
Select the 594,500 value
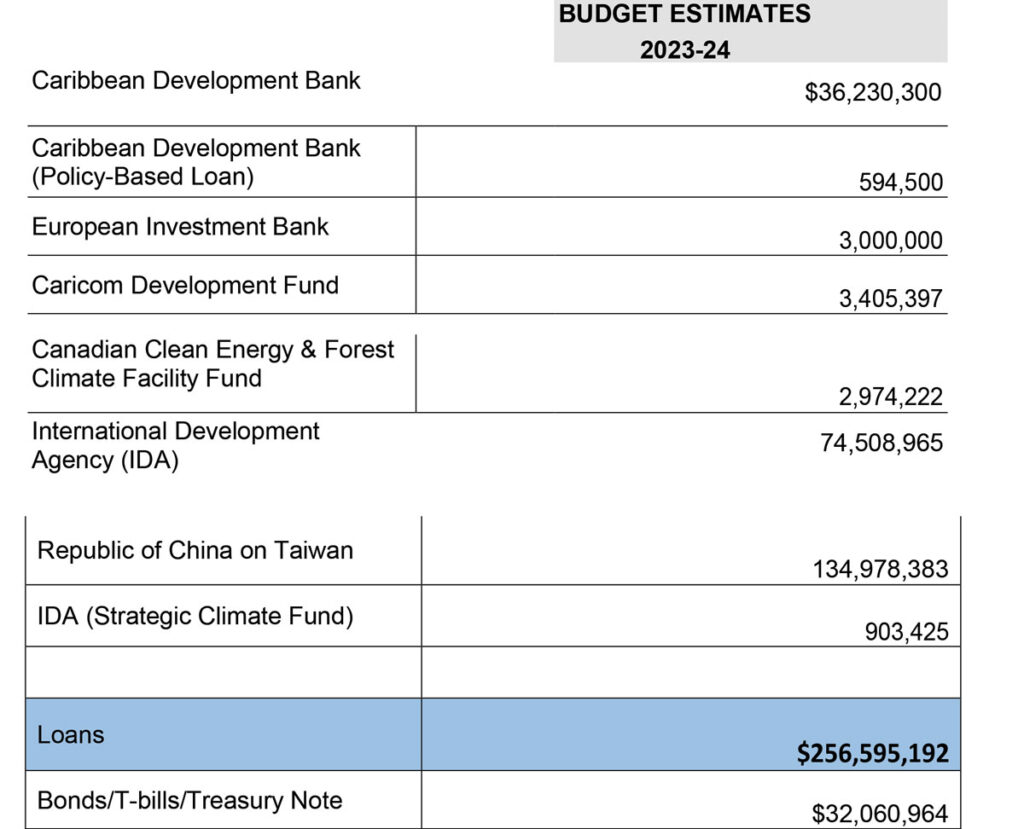coord(900,182)
